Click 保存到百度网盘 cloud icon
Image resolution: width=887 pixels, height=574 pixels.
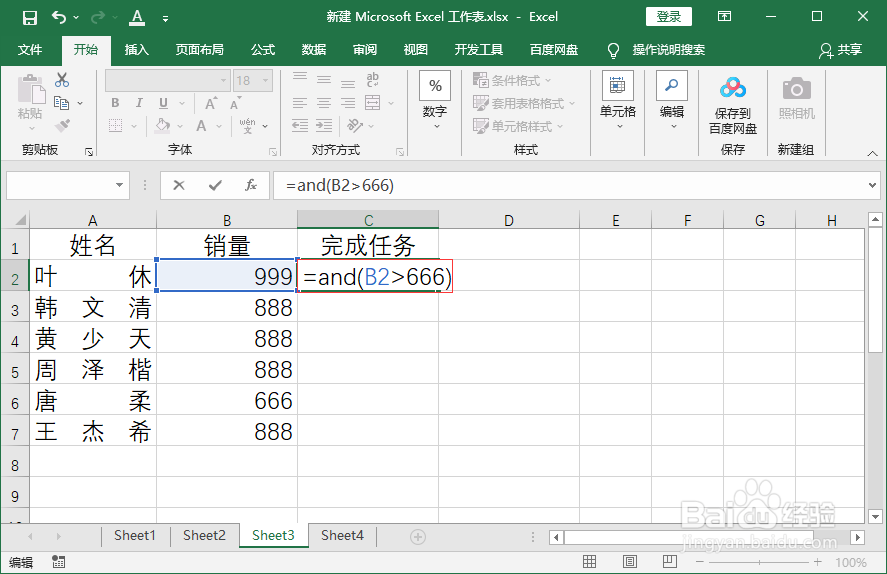tap(733, 89)
